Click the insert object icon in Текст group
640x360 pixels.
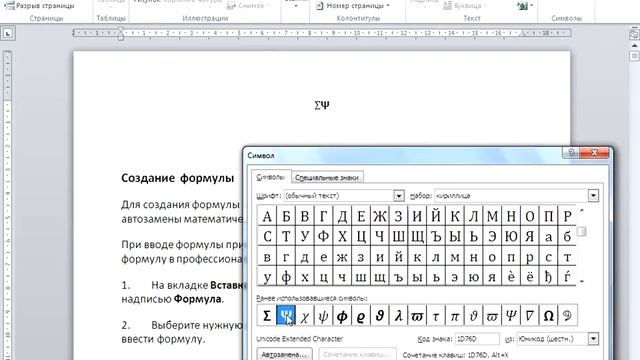(x=523, y=6)
